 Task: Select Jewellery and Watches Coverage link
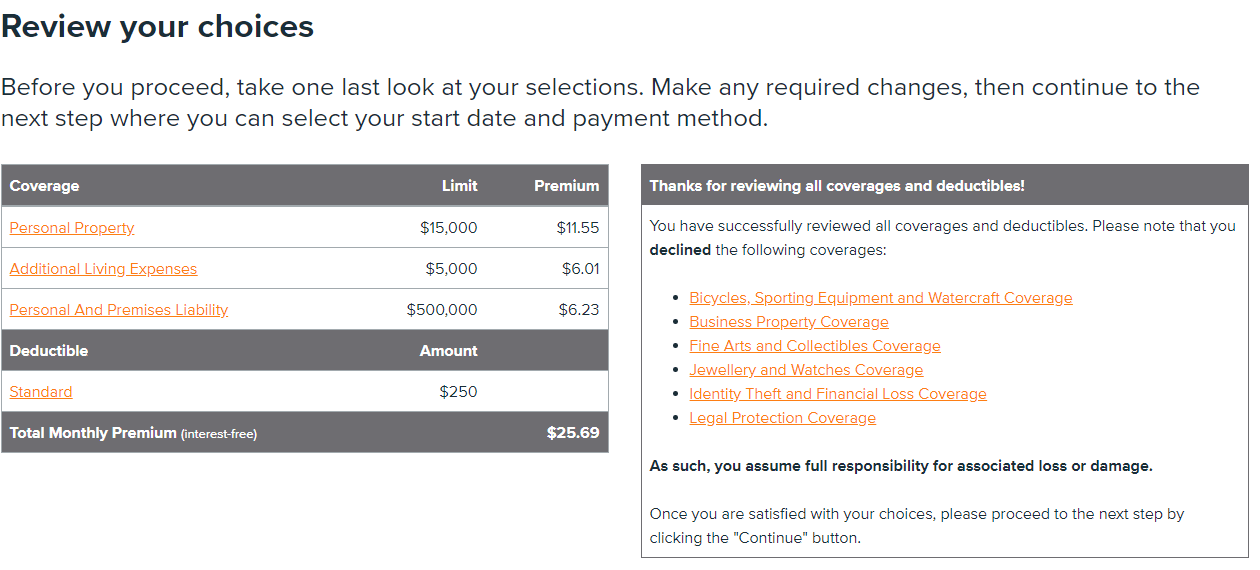[805, 370]
